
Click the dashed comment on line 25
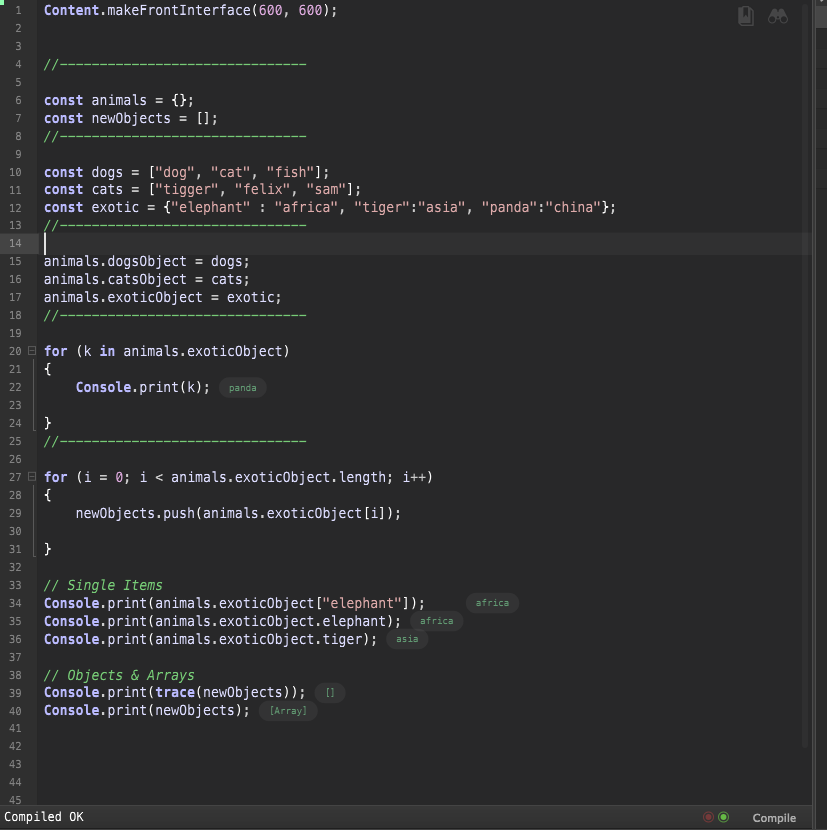point(175,441)
